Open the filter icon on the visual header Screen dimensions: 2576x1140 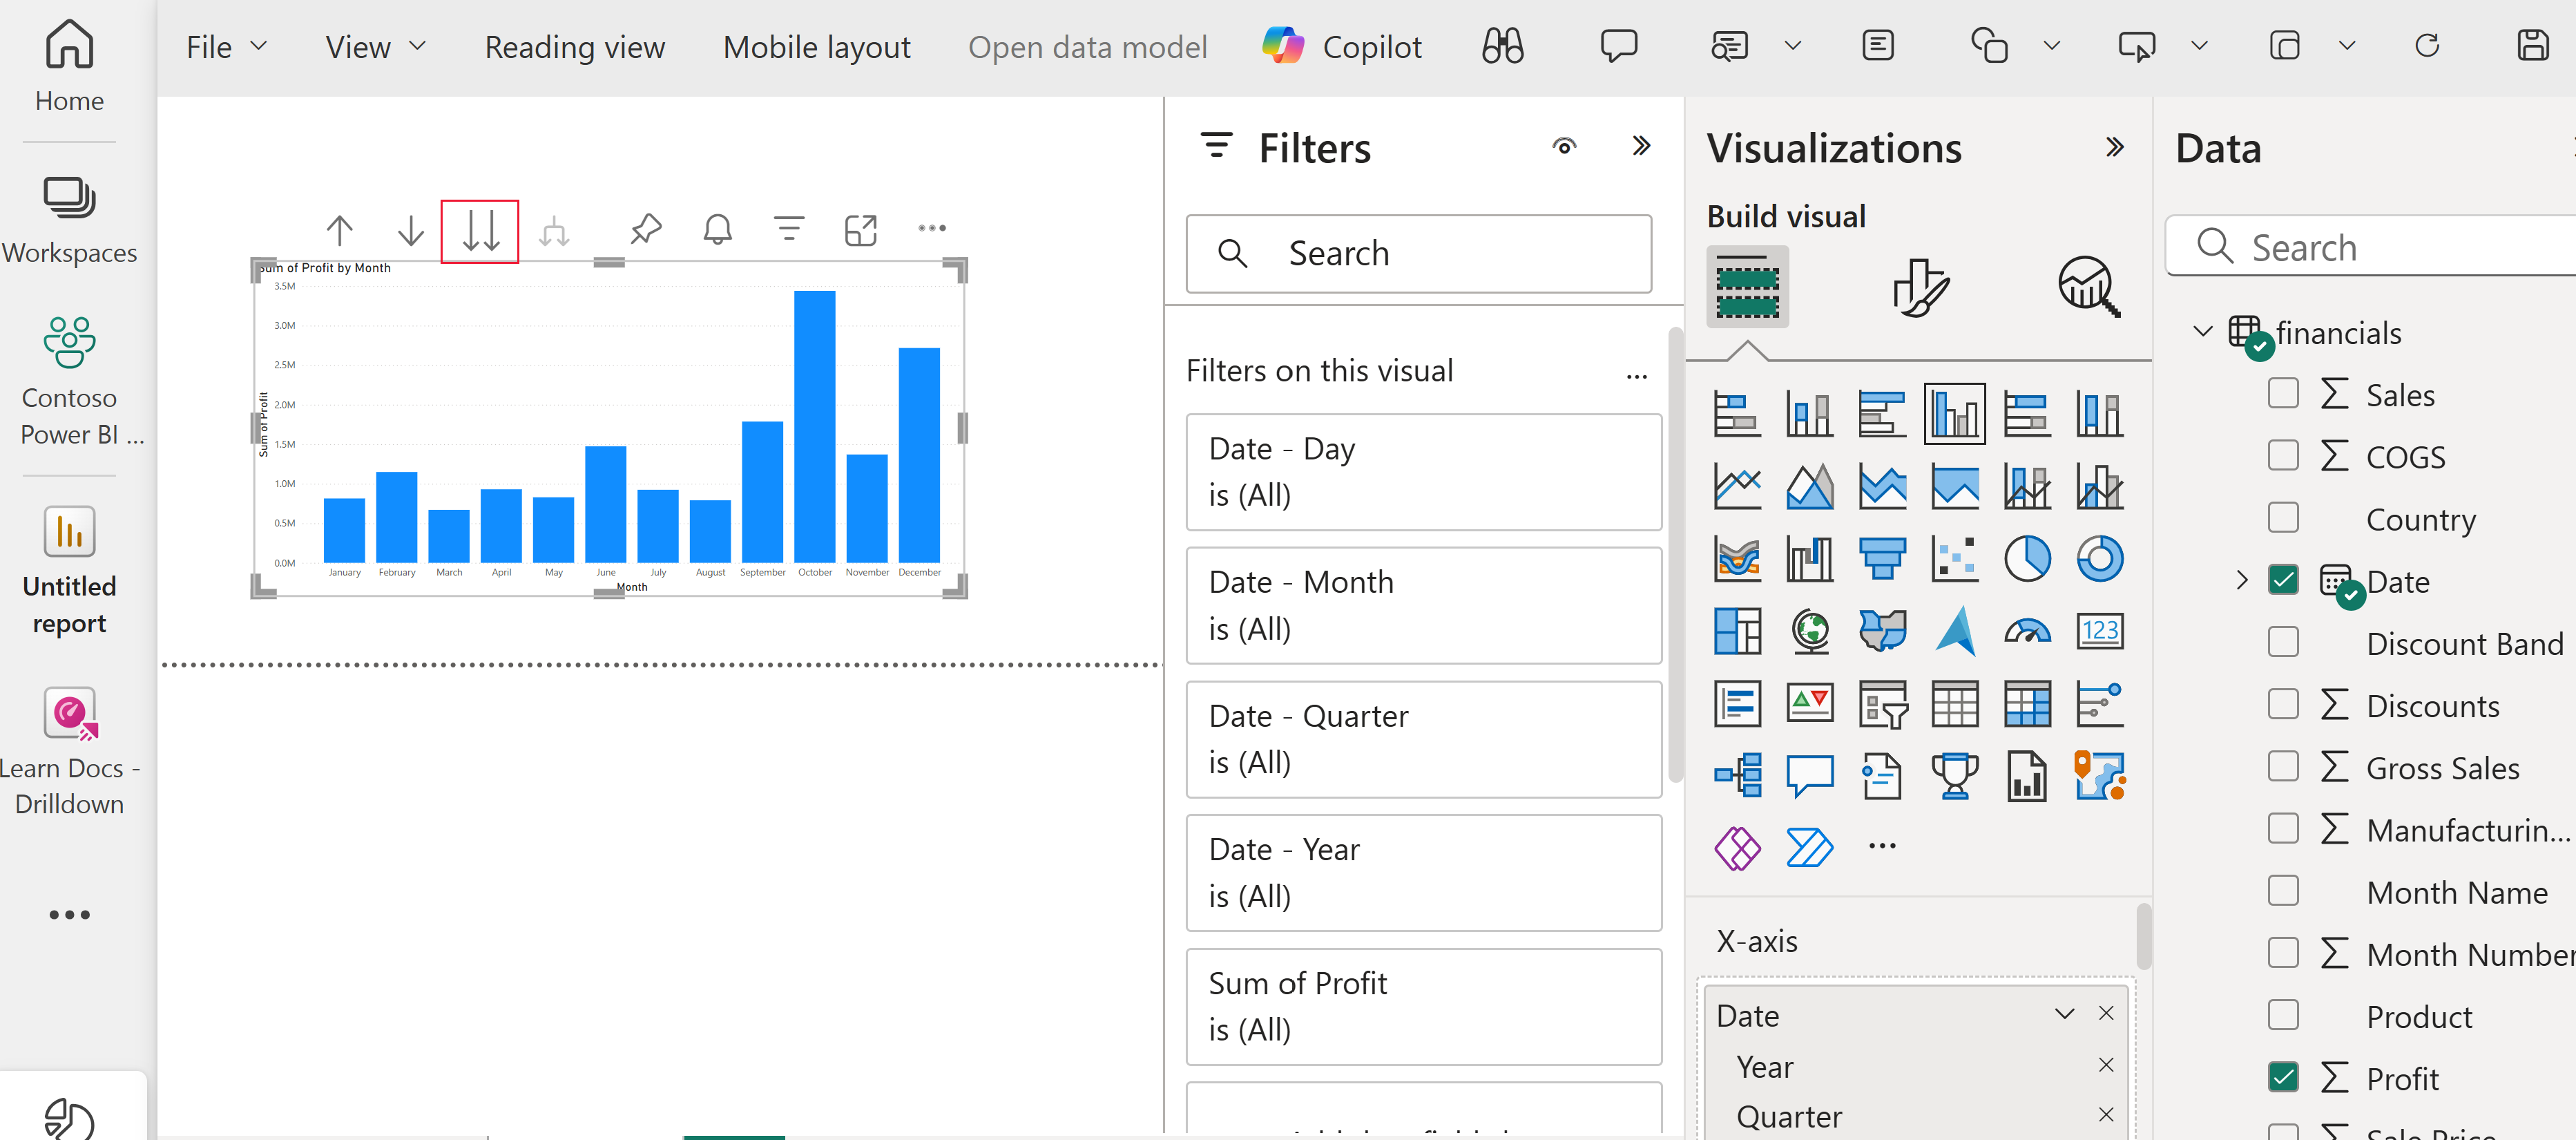pos(789,229)
